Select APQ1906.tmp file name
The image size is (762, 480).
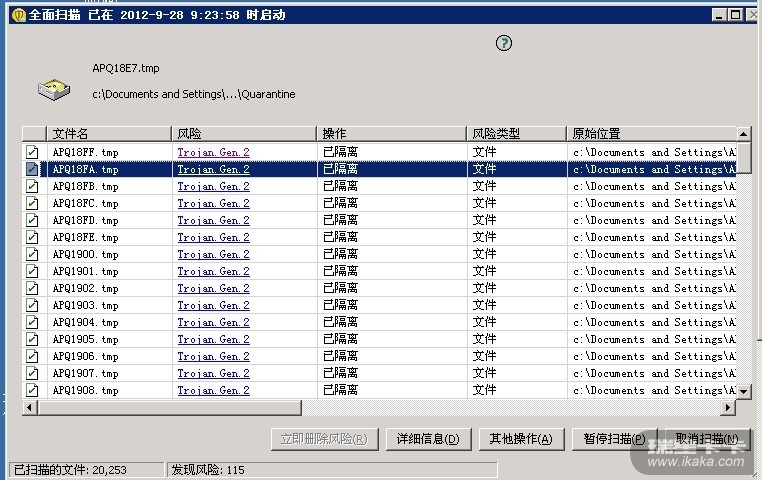(x=86, y=357)
